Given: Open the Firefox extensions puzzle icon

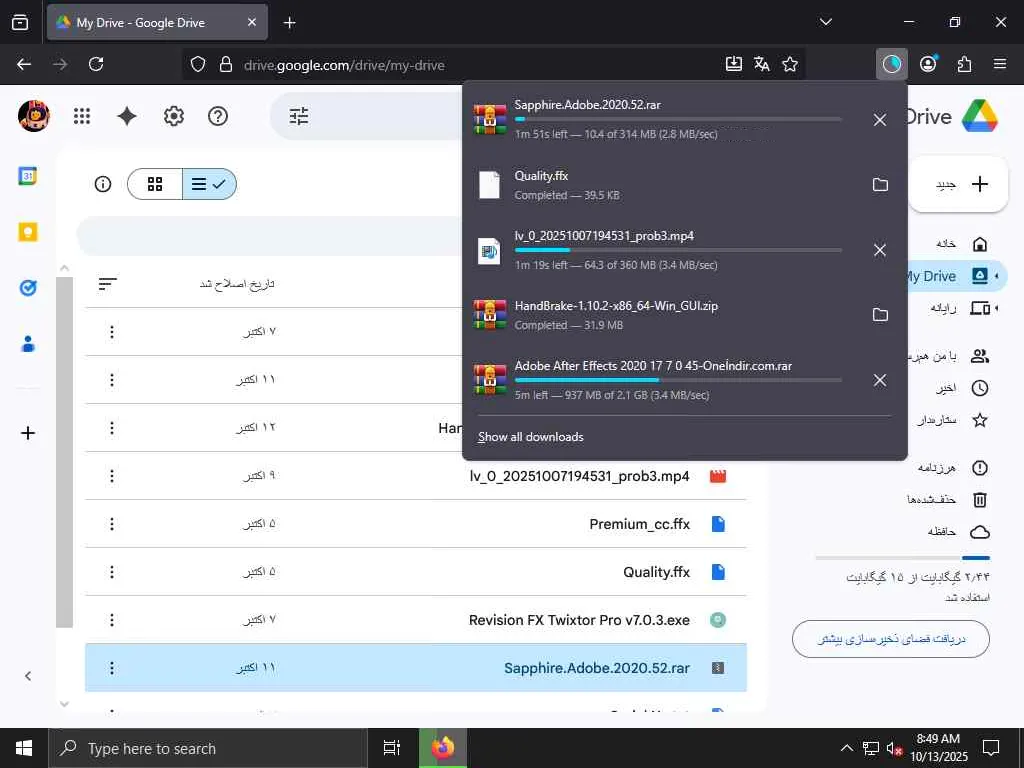Looking at the screenshot, I should point(964,64).
